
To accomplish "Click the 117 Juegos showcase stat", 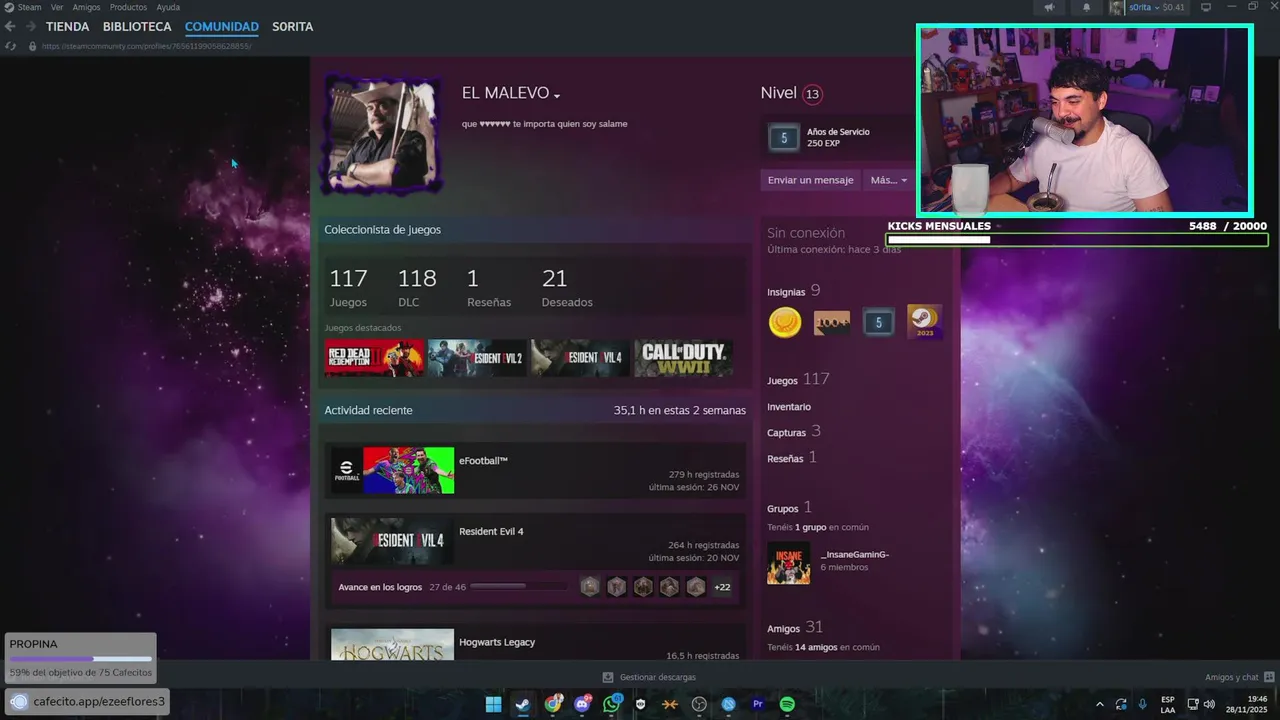I will [x=349, y=288].
